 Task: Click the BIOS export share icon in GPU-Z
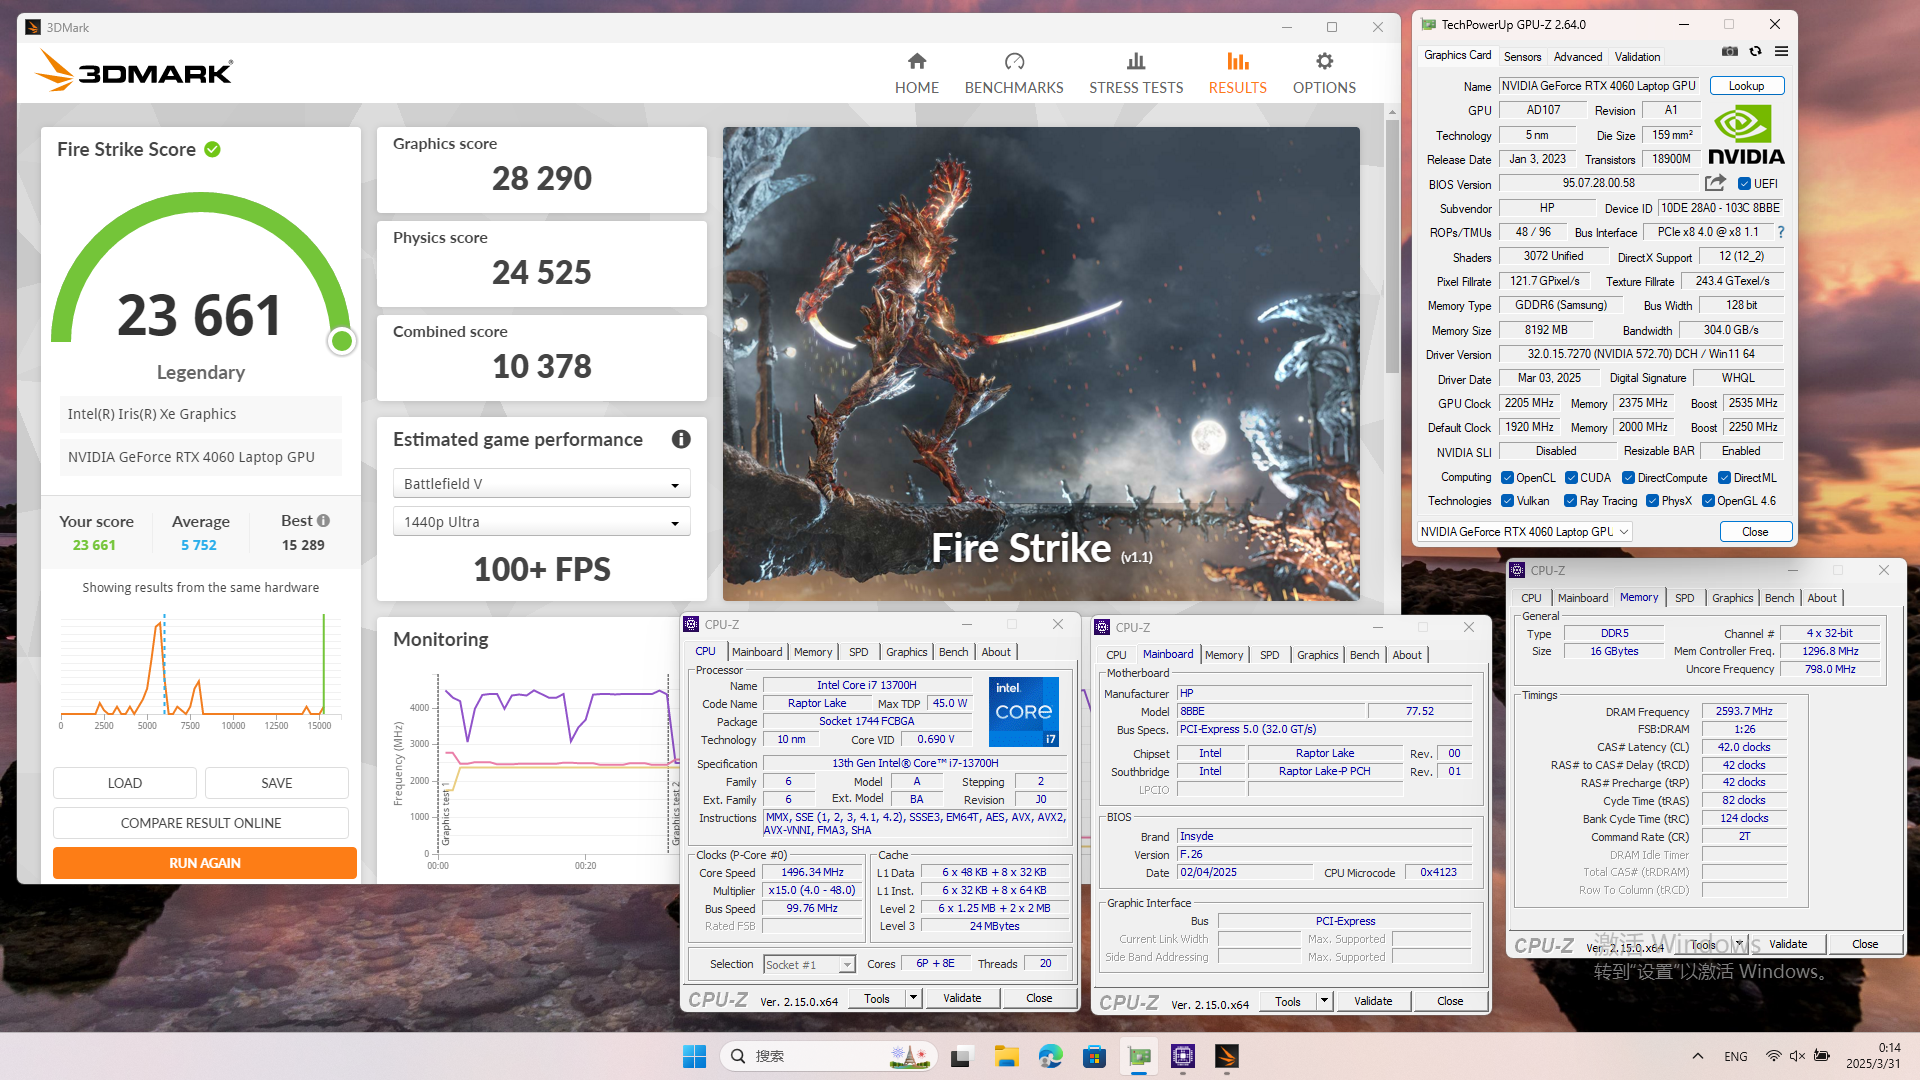(1715, 183)
